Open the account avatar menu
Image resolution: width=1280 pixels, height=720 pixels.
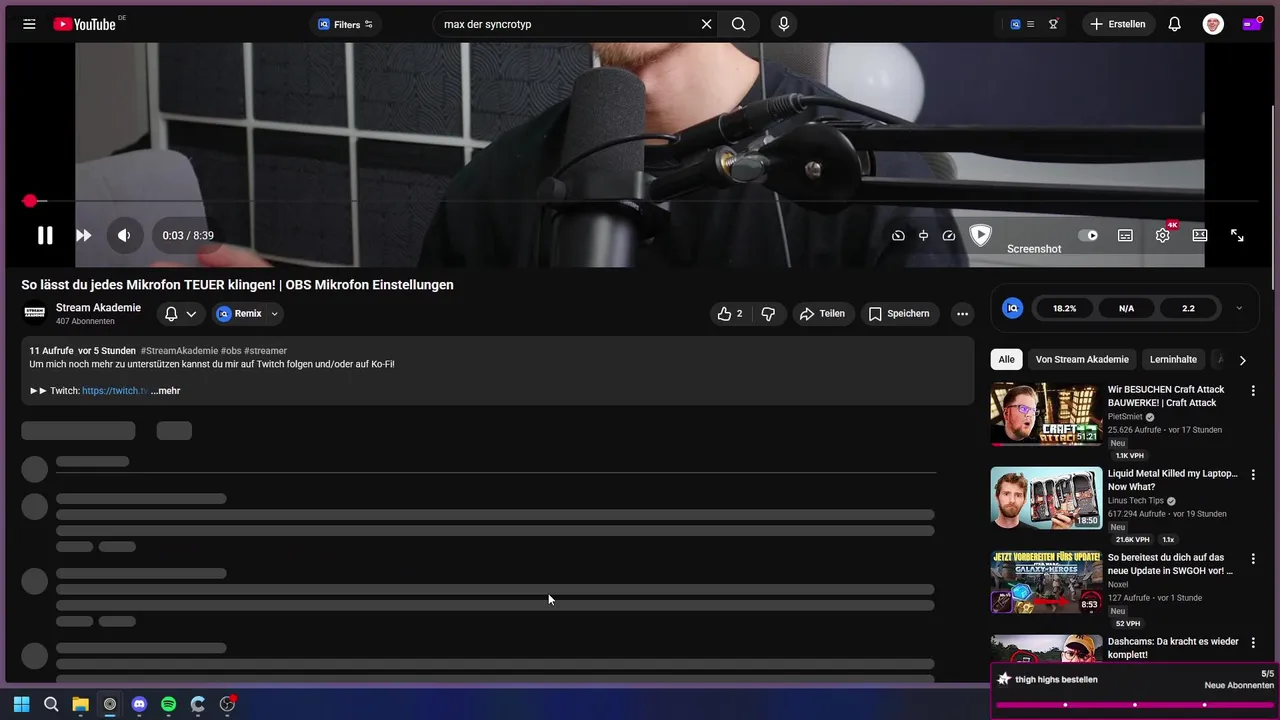1213,24
